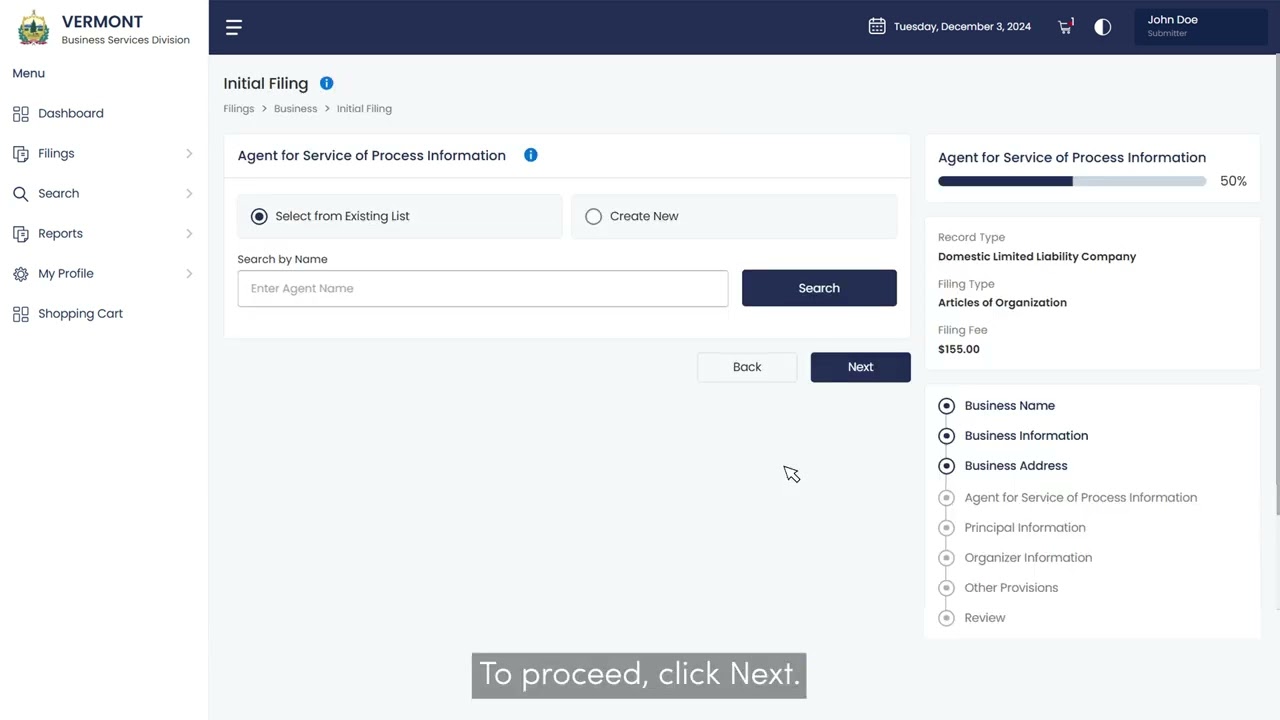Go to Shopping Cart in the sidebar
Viewport: 1280px width, 720px height.
point(80,314)
